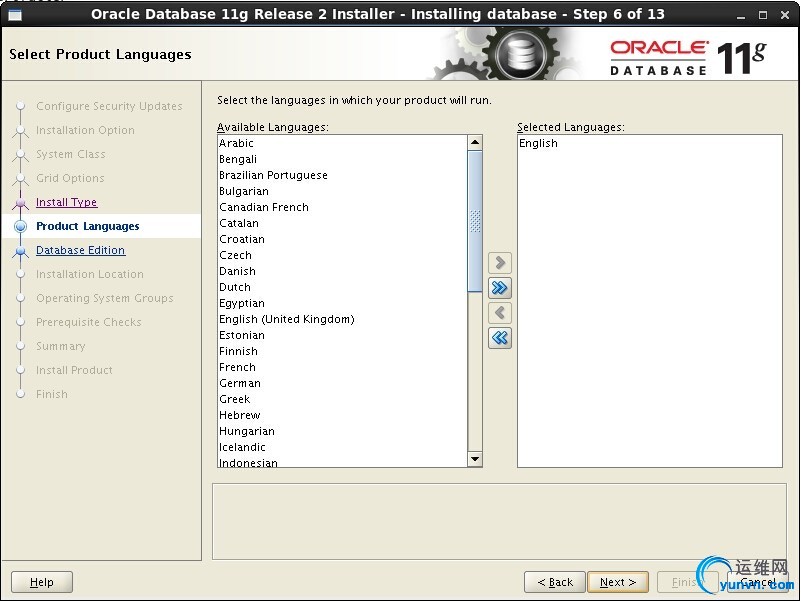Image resolution: width=801 pixels, height=602 pixels.
Task: Pick Icelandic from Available Languages
Action: click(x=342, y=447)
